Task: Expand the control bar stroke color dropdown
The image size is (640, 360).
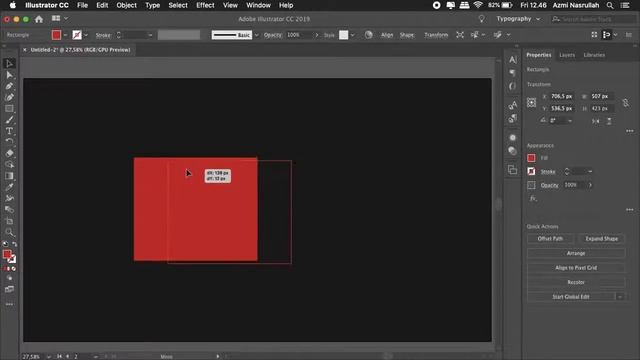Action: (86, 35)
